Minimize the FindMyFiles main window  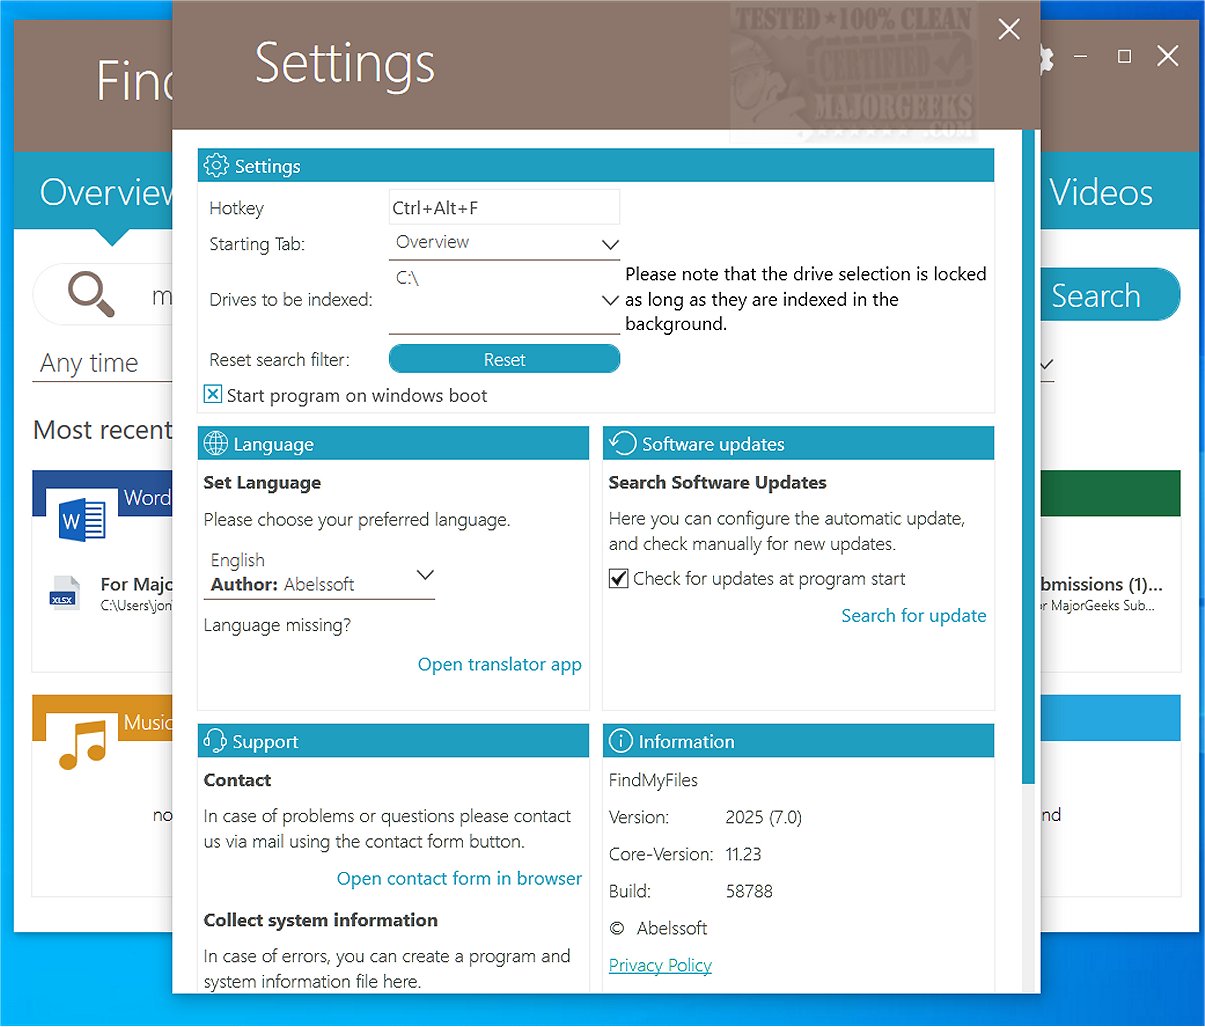(1080, 57)
